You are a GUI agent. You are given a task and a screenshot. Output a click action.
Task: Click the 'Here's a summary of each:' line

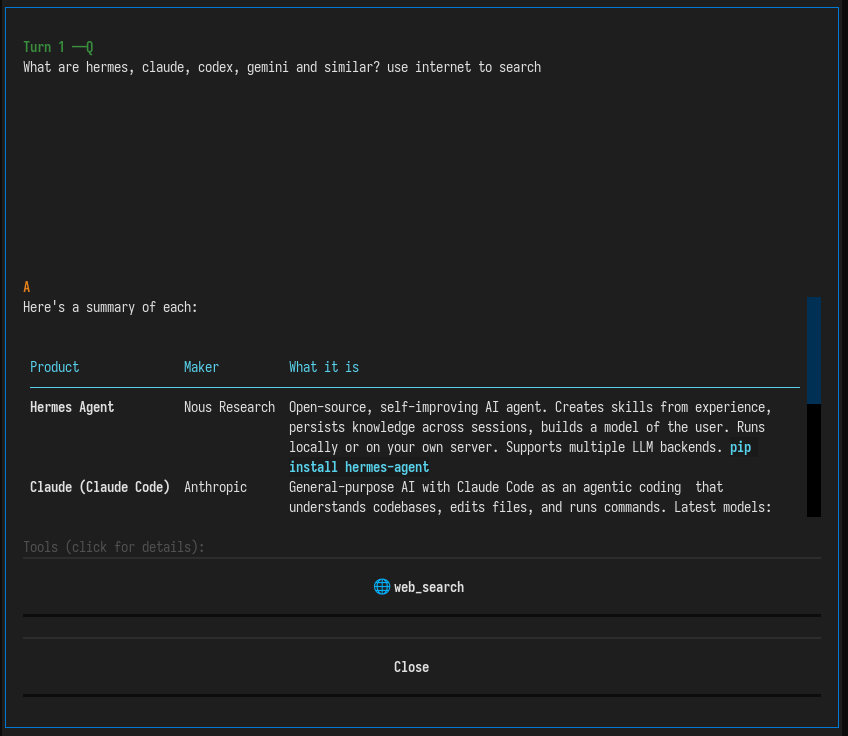click(110, 307)
